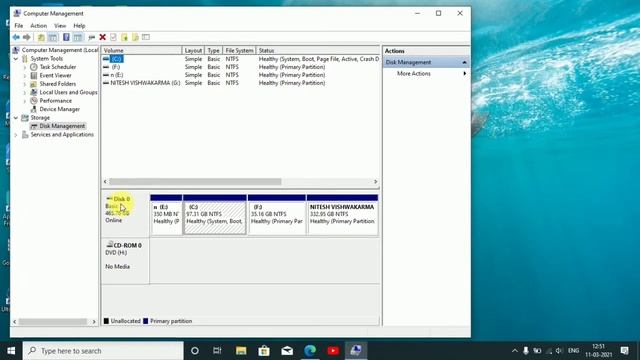Click the Up one level folder icon

tap(41, 38)
